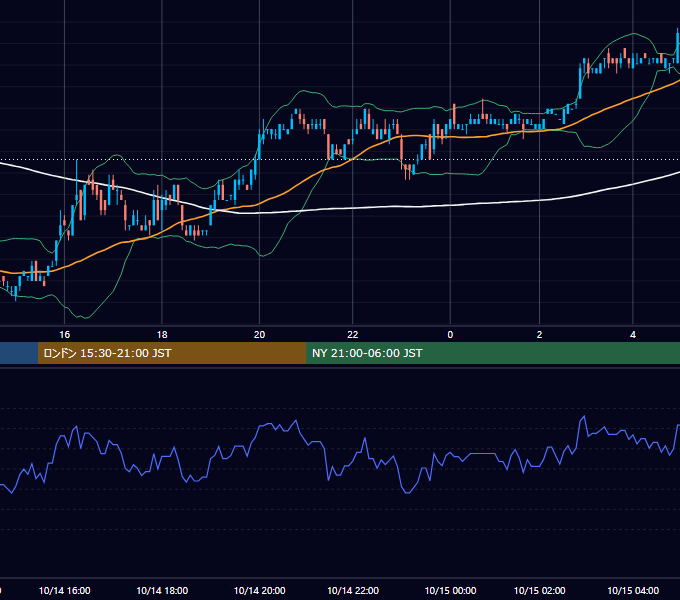Viewport: 680px width, 600px height.
Task: Click the 10/15 00:00 date label
Action: coord(450,590)
